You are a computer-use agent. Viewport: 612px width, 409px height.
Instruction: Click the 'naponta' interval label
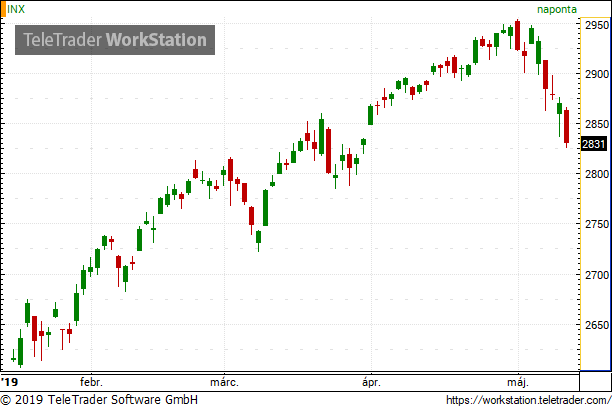coord(557,9)
